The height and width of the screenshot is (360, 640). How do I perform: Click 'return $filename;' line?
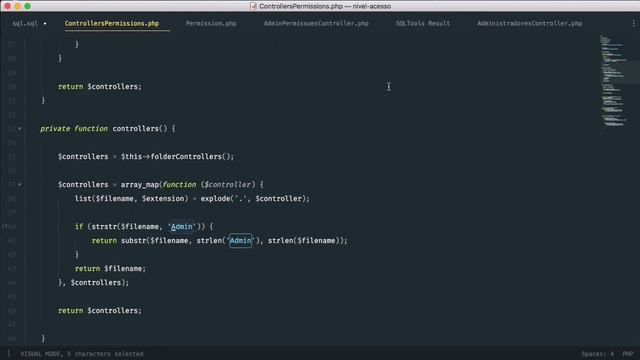110,269
